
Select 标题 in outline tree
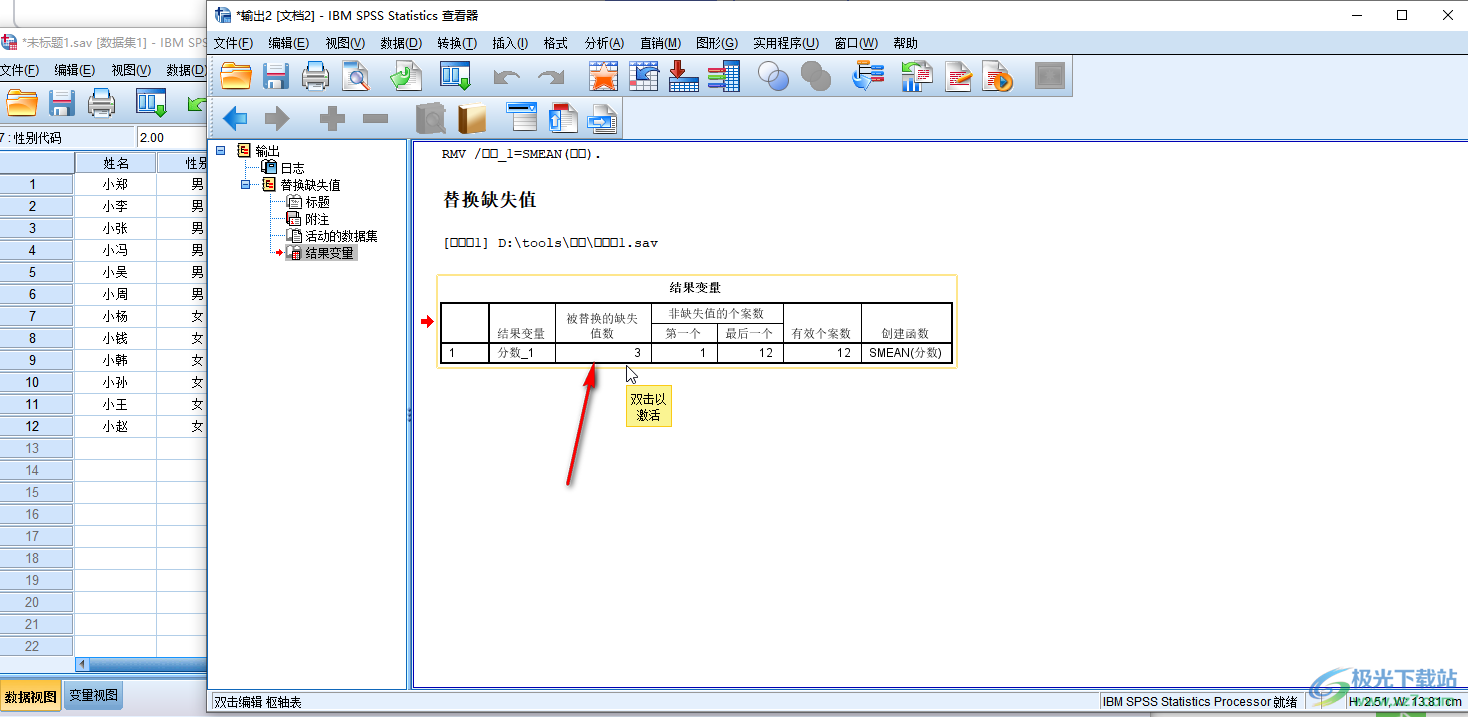317,202
